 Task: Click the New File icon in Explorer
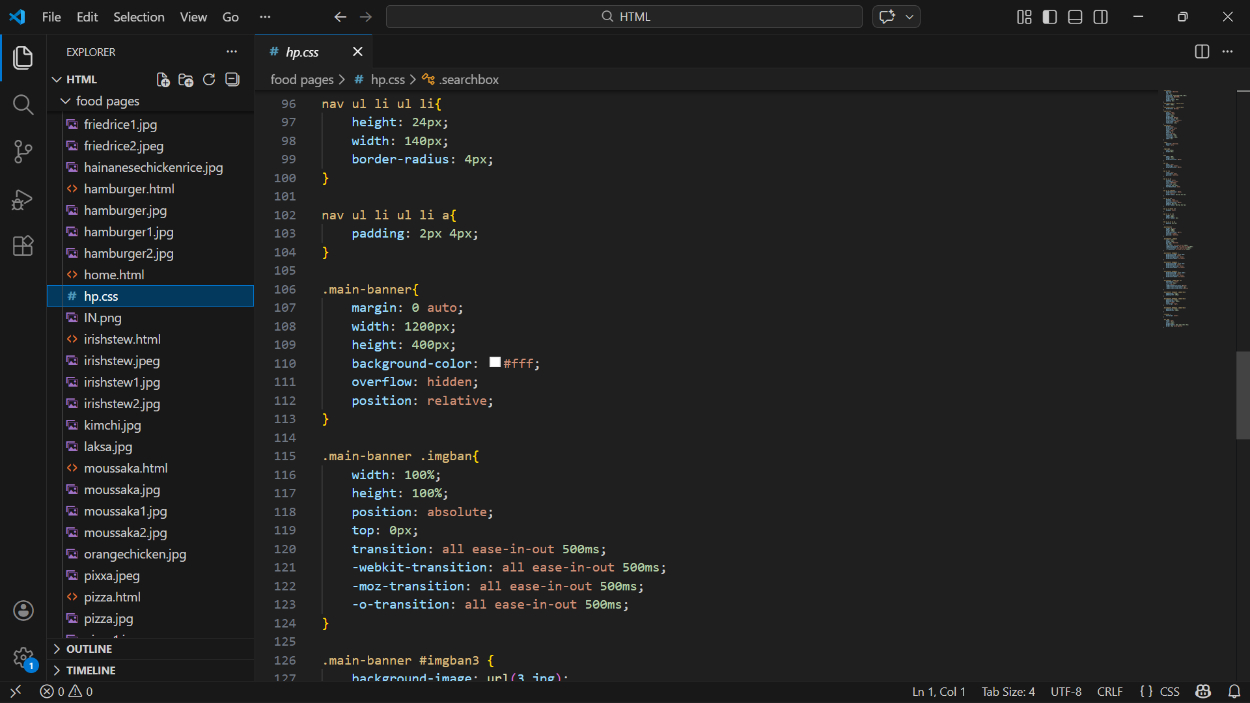[163, 80]
